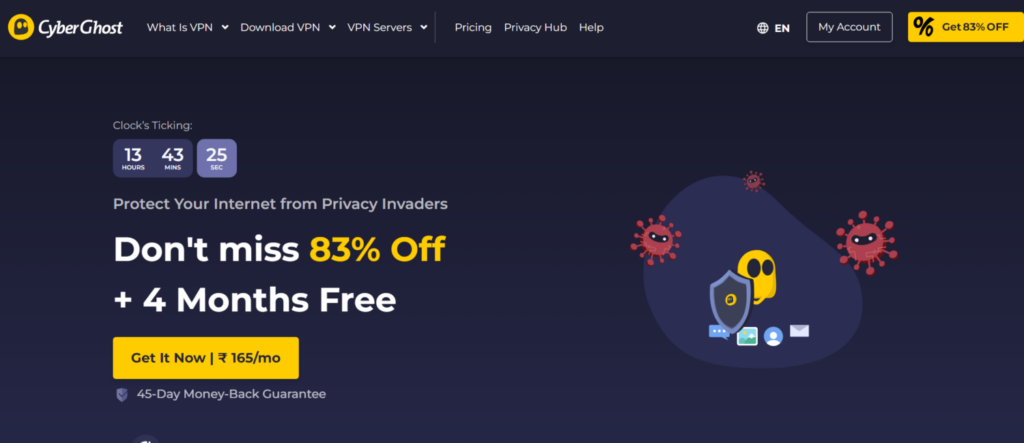Image resolution: width=1024 pixels, height=443 pixels.
Task: Open the language globe icon
Action: pos(762,28)
